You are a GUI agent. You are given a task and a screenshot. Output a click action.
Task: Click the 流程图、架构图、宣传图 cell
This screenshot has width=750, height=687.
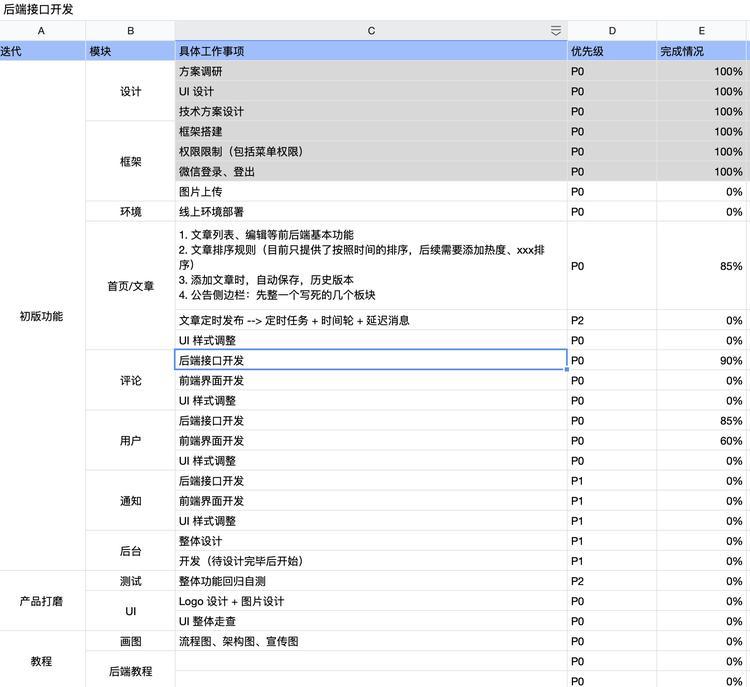point(370,641)
